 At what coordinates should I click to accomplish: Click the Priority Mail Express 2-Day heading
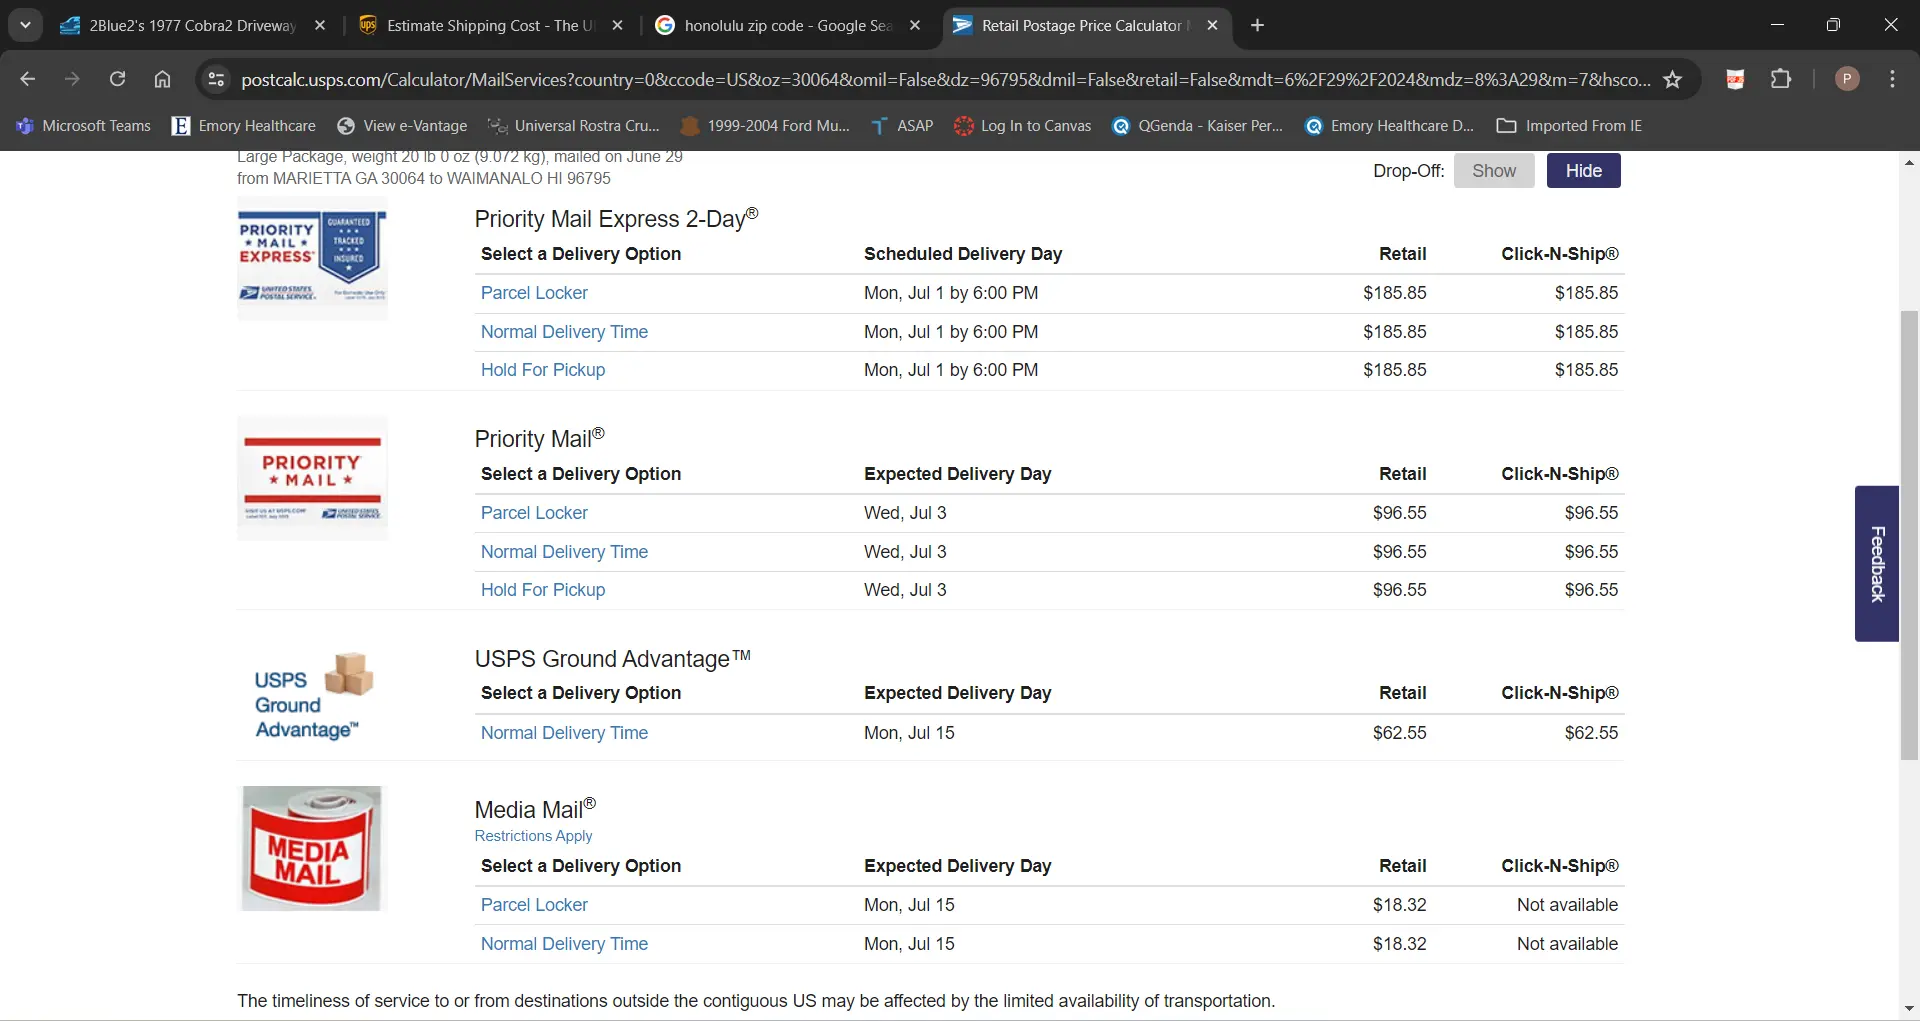(616, 218)
